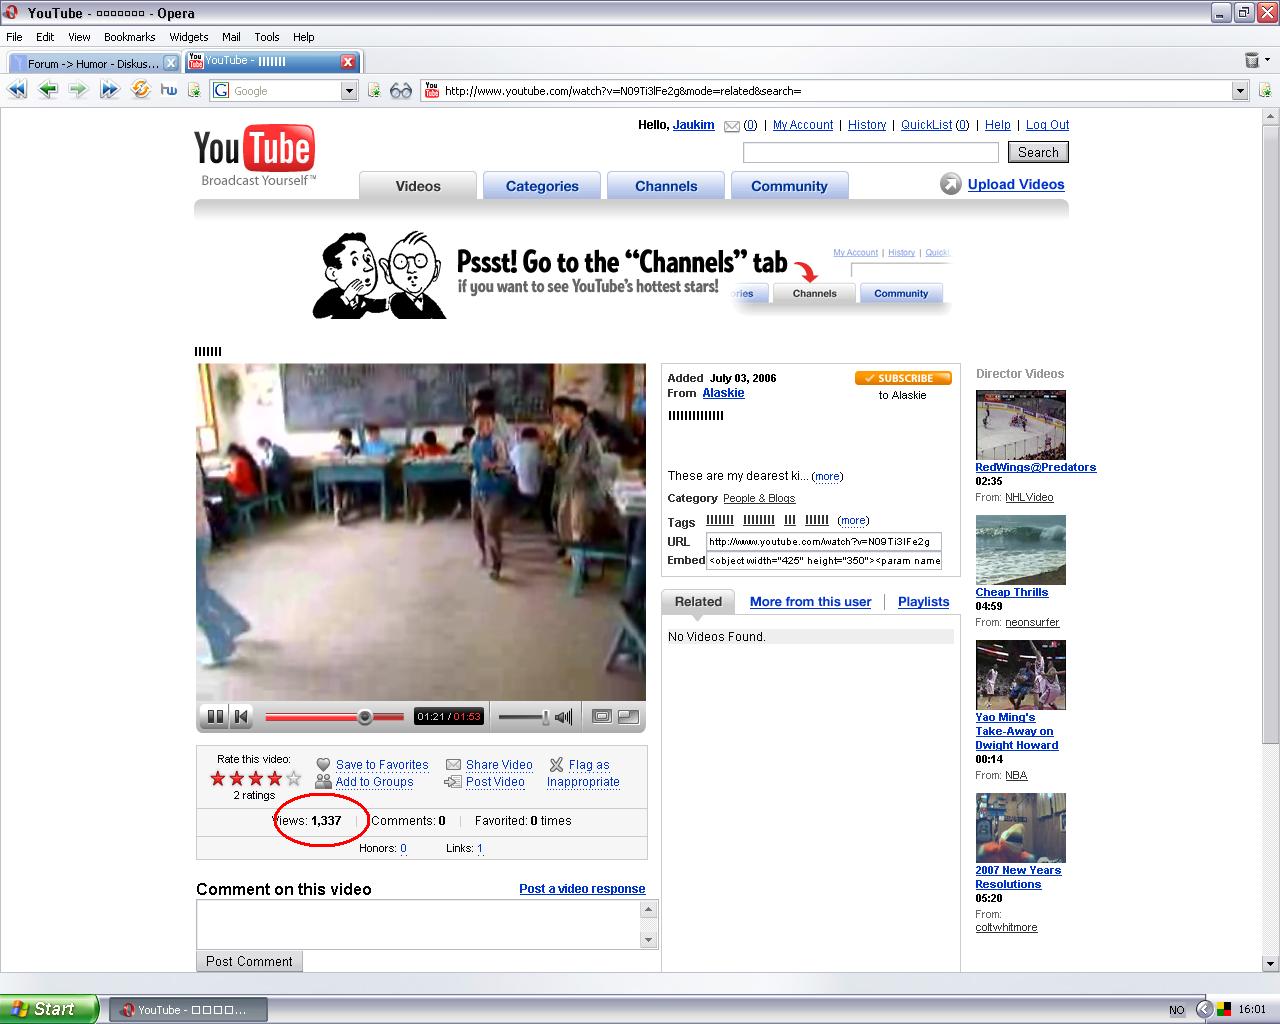Switch the video to full screen
Viewport: 1280px width, 1024px height.
pos(628,716)
